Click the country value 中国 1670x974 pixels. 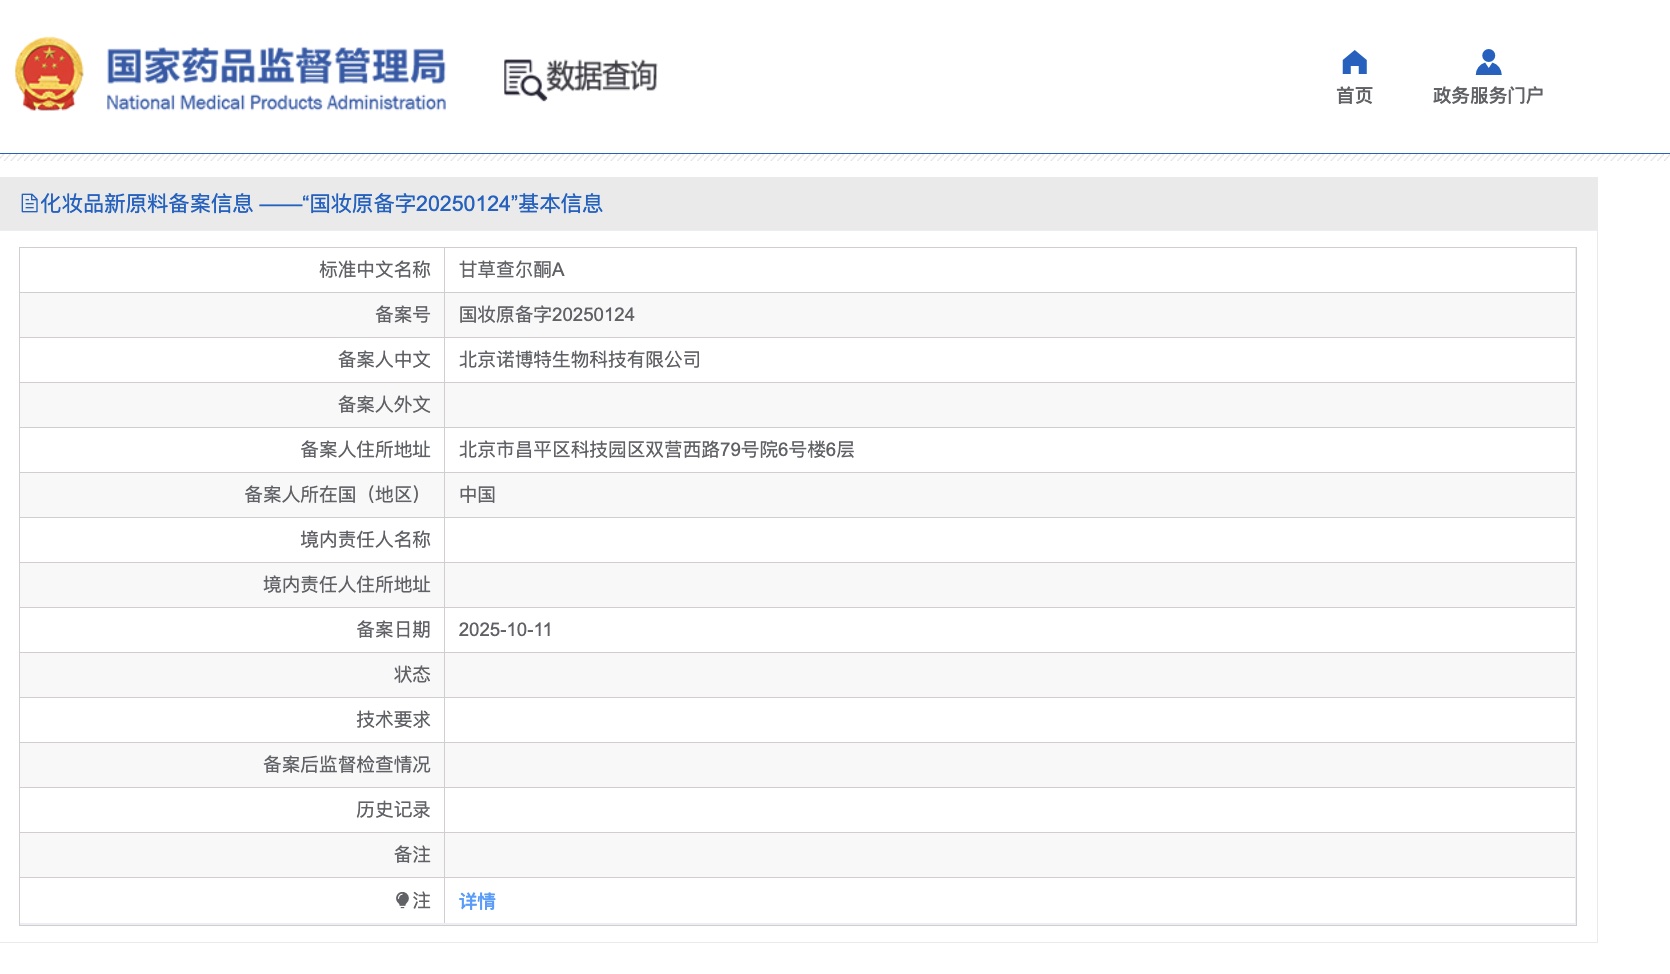tap(477, 495)
